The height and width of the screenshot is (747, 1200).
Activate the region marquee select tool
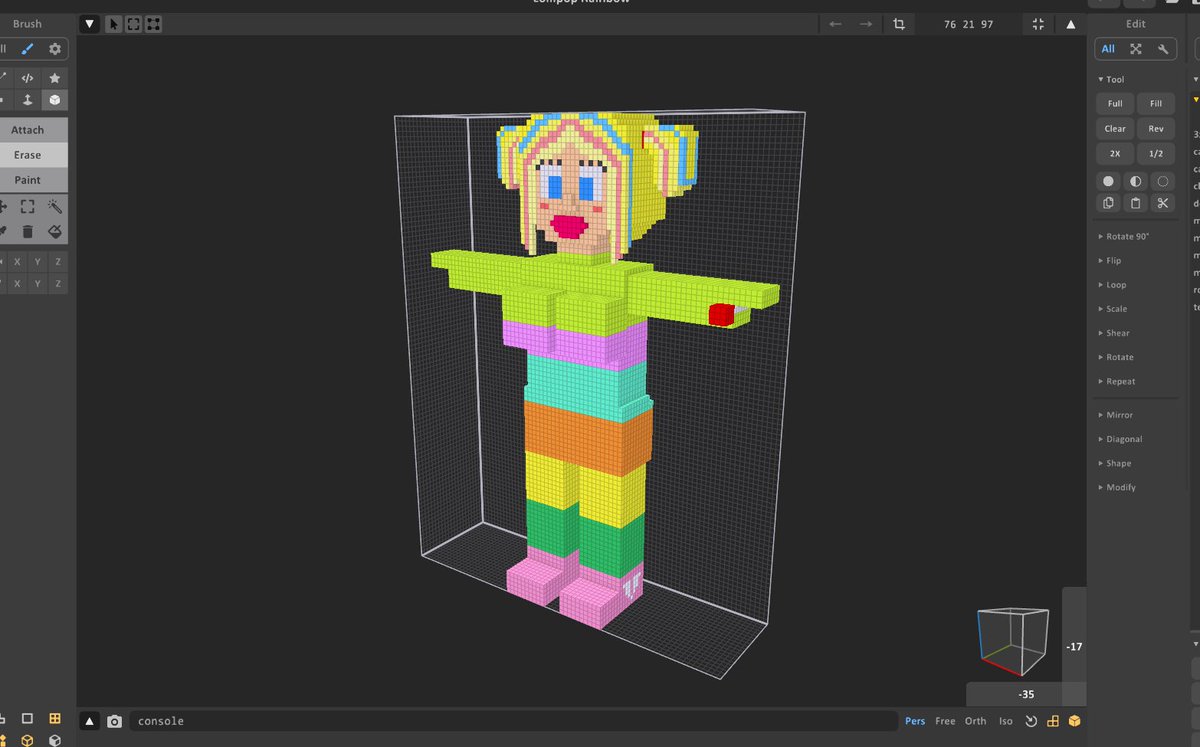(27, 207)
